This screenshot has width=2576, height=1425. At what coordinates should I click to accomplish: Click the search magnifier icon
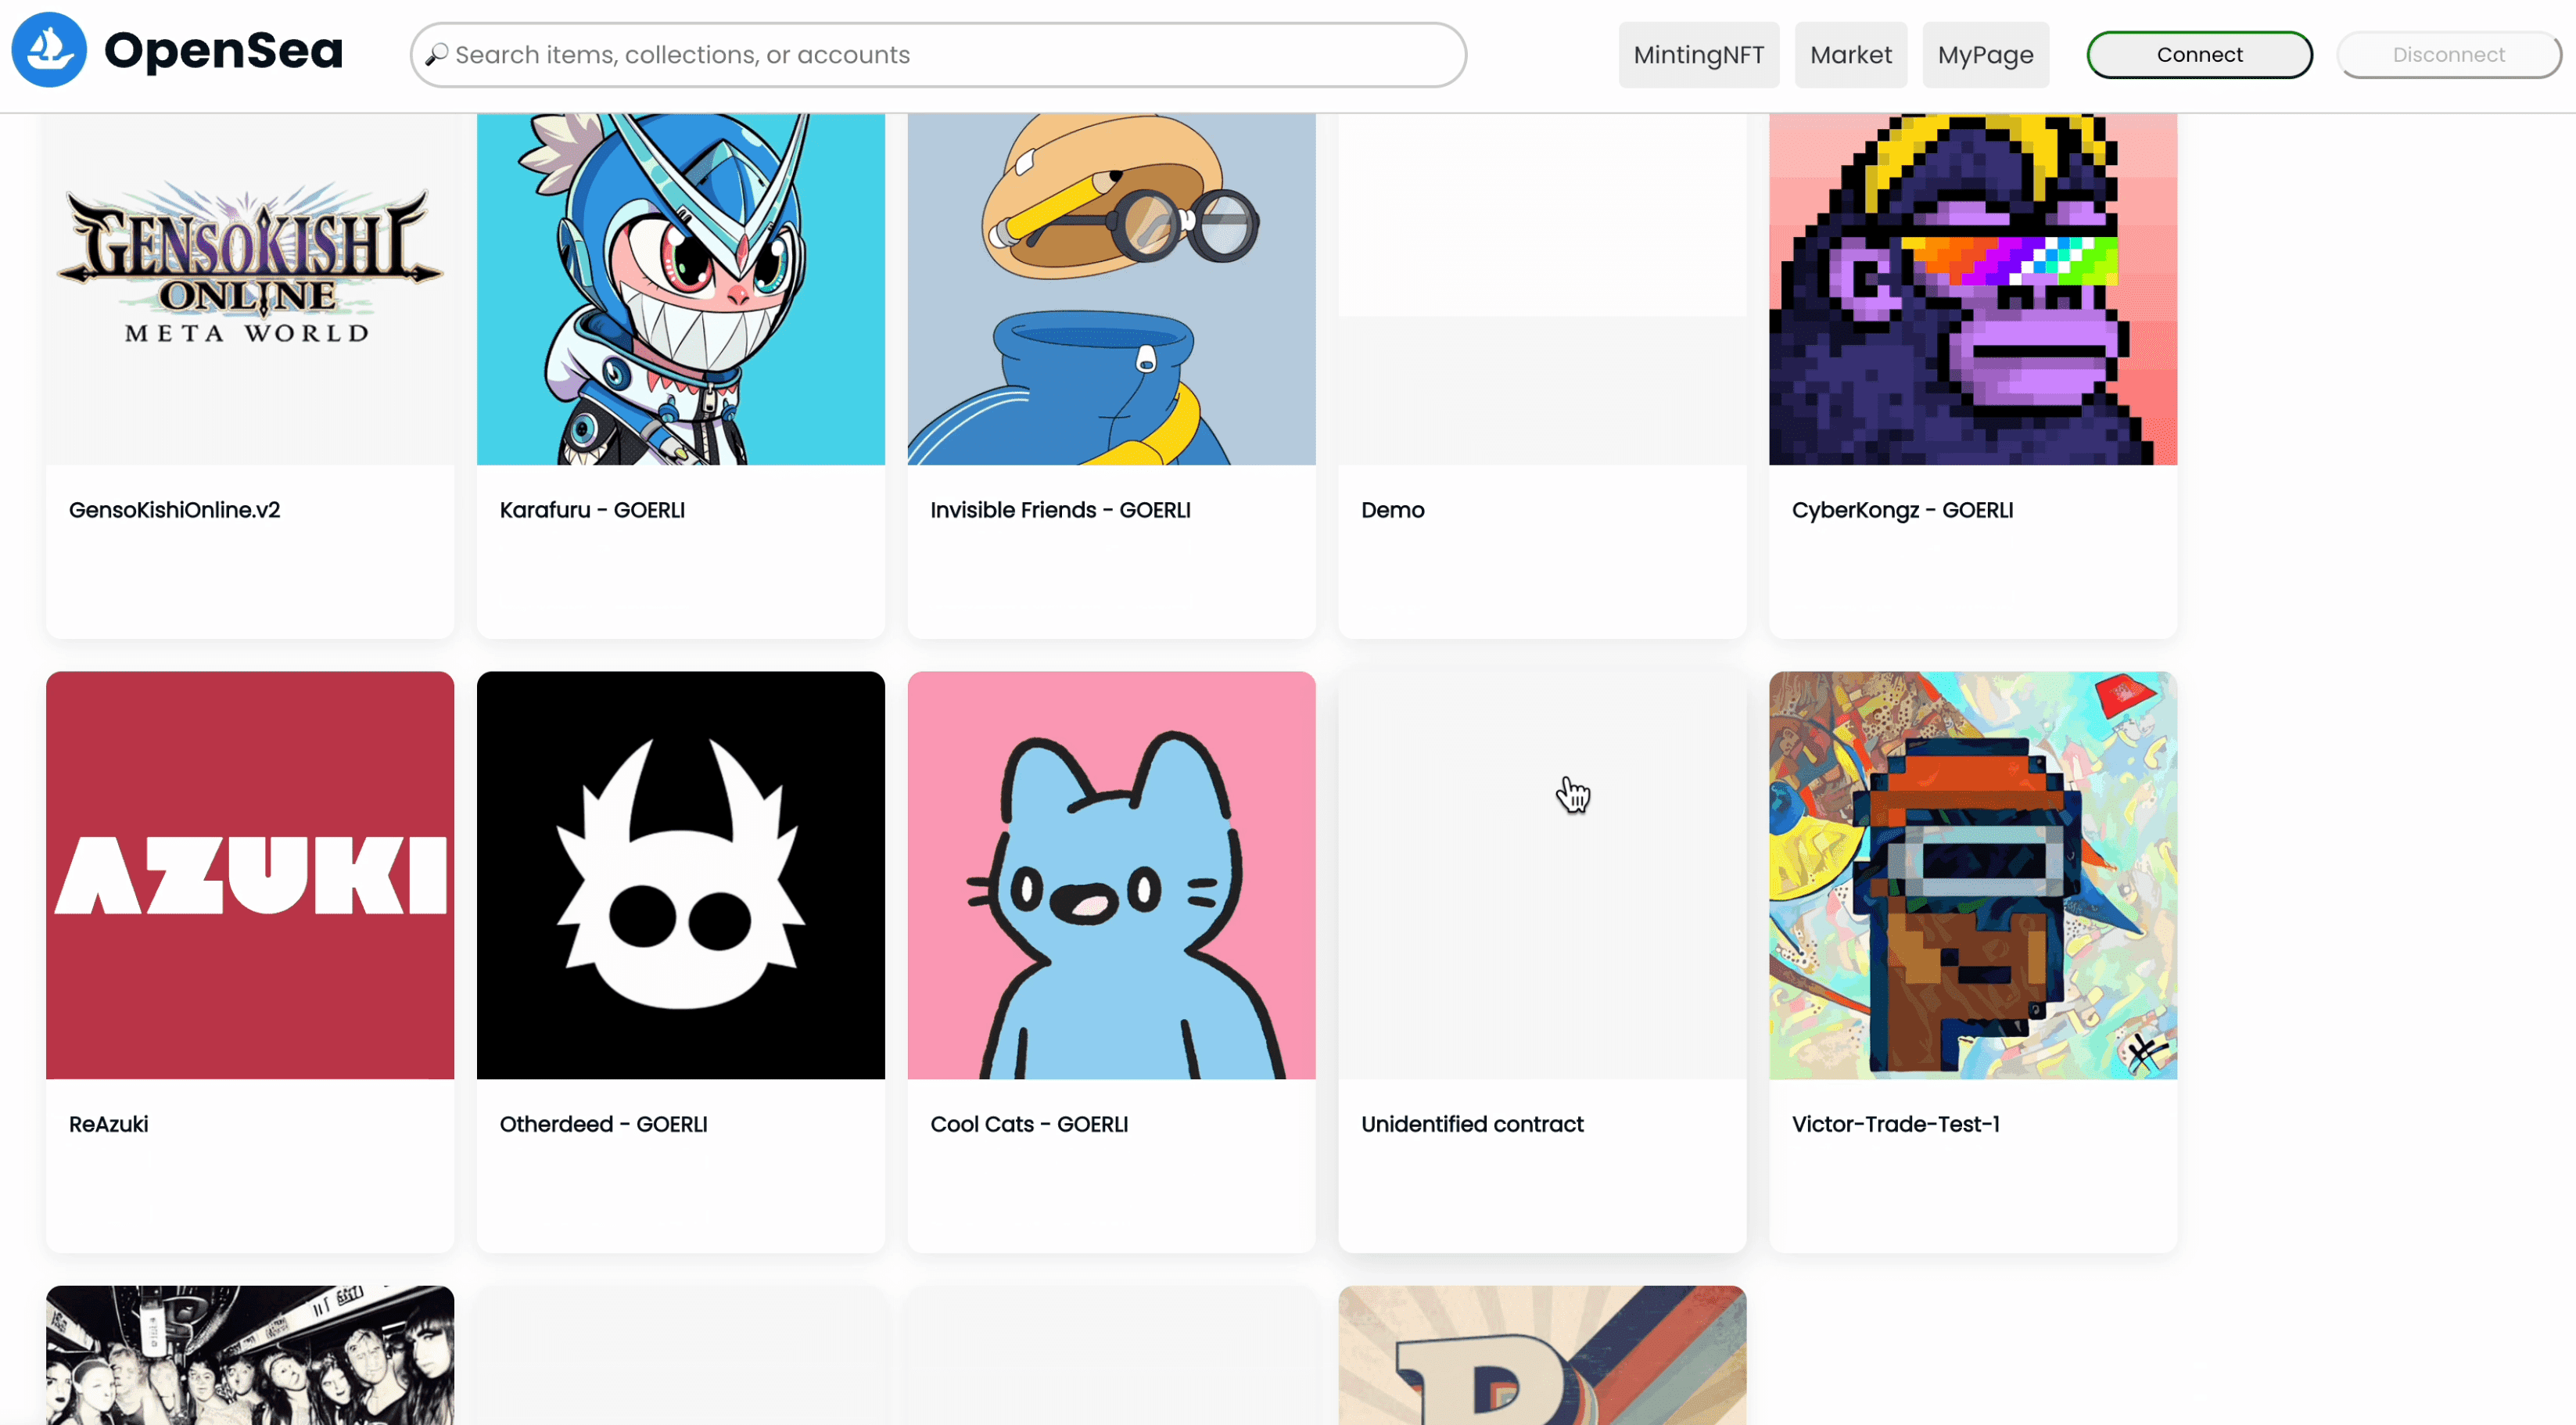437,55
